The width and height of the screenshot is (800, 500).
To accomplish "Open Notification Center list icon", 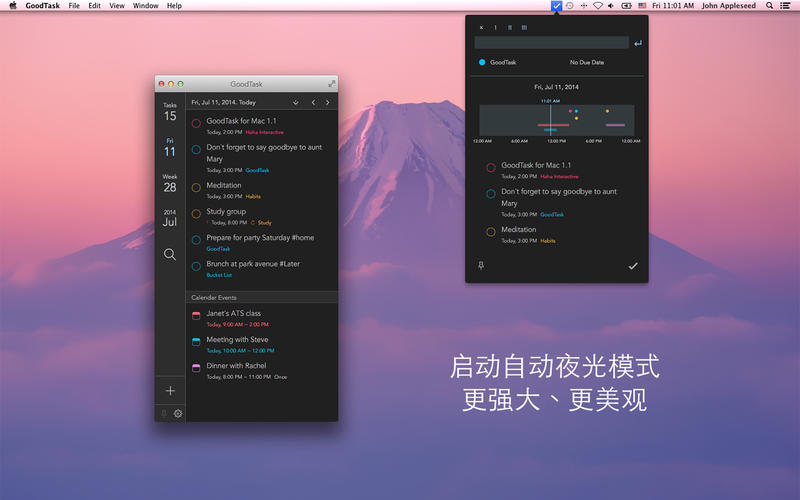I will pos(785,6).
